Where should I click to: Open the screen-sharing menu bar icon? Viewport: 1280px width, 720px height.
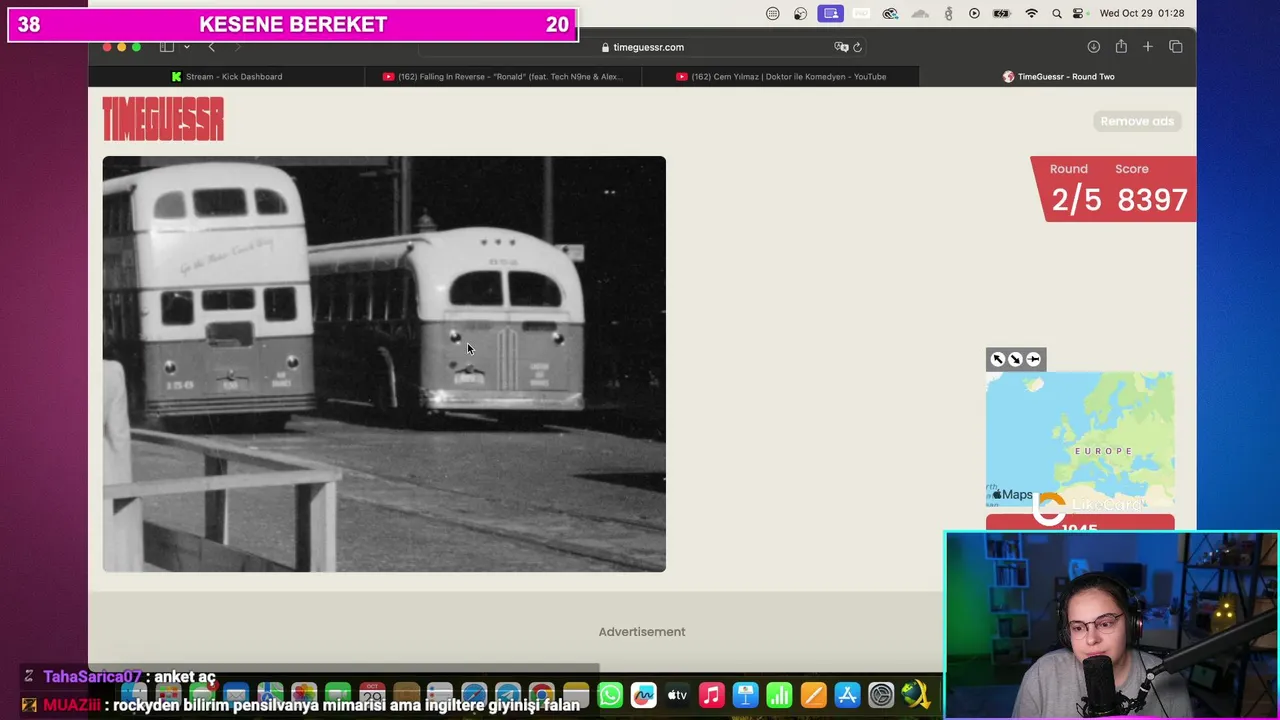coord(830,13)
